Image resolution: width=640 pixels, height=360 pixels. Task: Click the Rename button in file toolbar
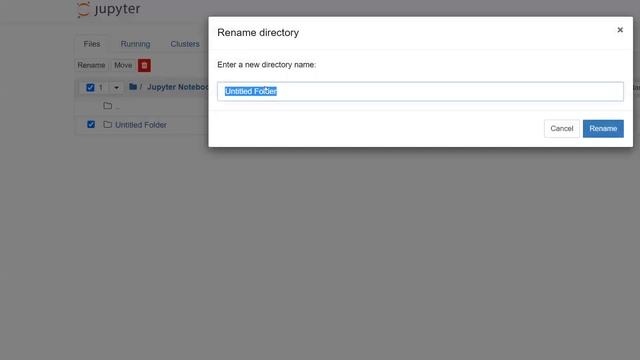(91, 65)
